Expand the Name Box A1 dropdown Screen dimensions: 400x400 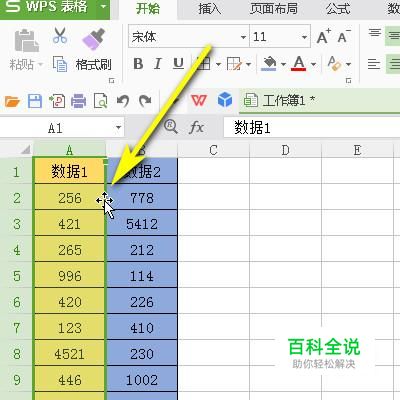click(118, 128)
